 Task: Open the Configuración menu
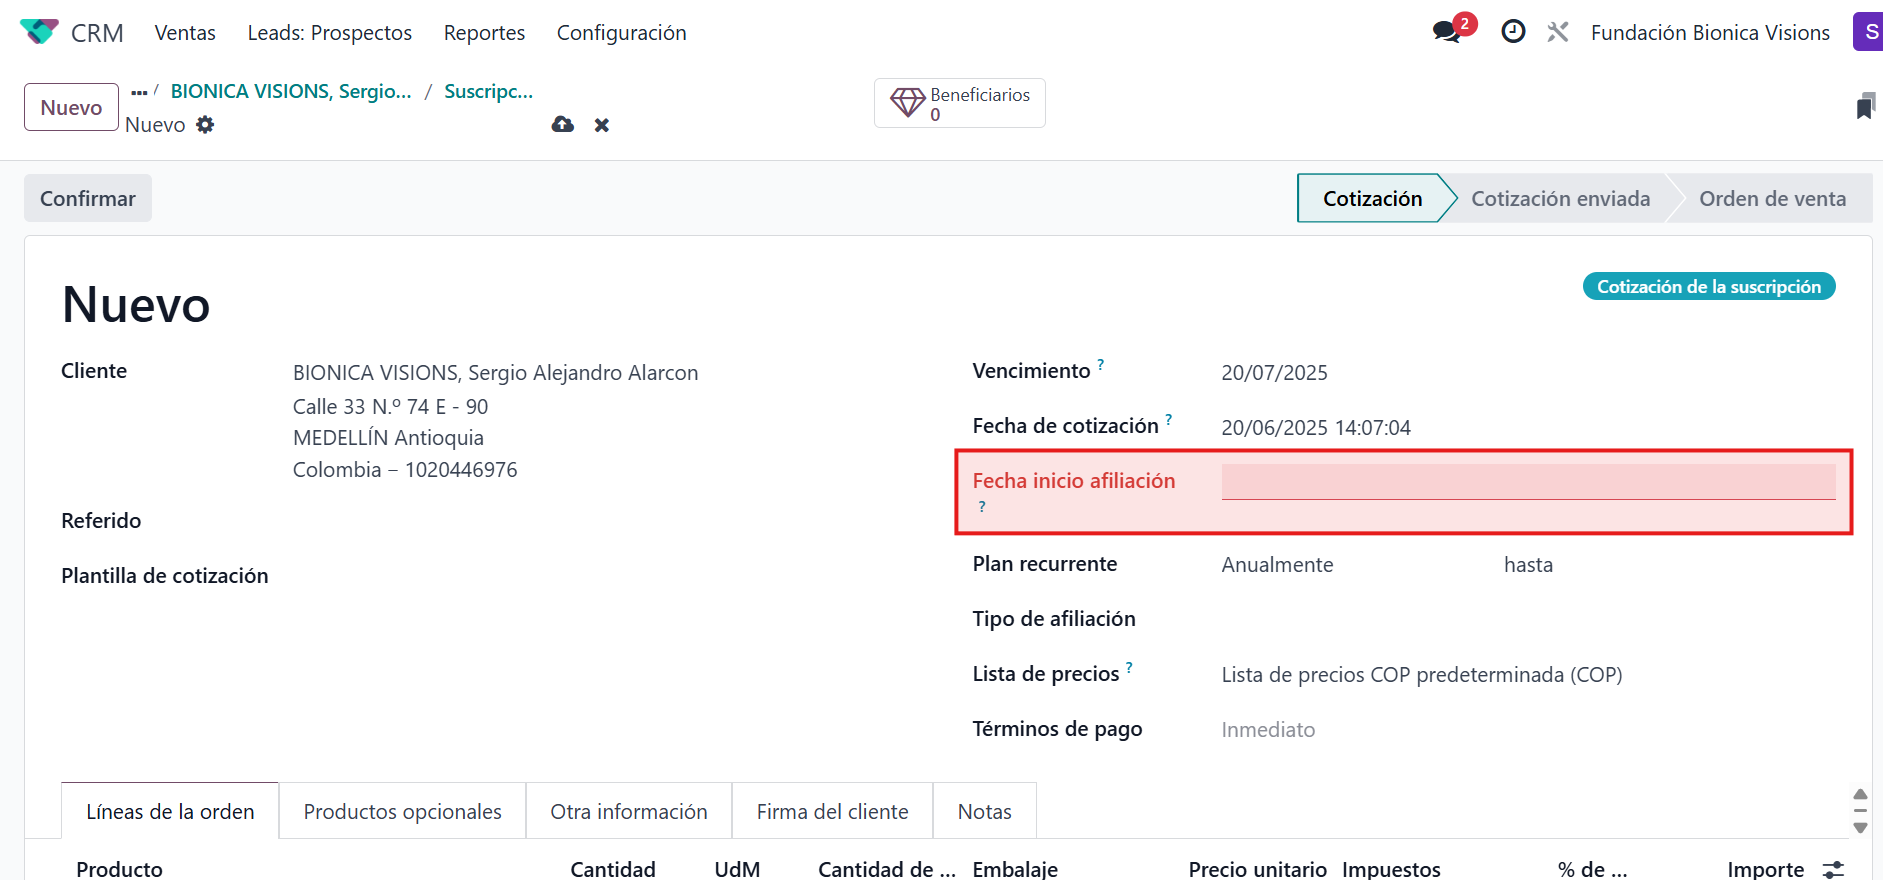pos(621,33)
